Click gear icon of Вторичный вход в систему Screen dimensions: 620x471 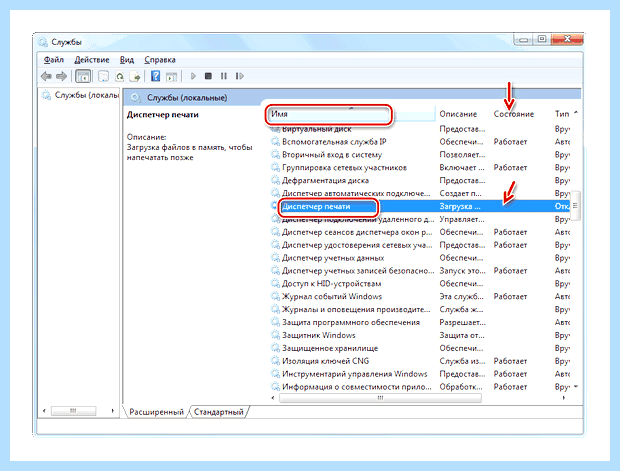coord(275,155)
